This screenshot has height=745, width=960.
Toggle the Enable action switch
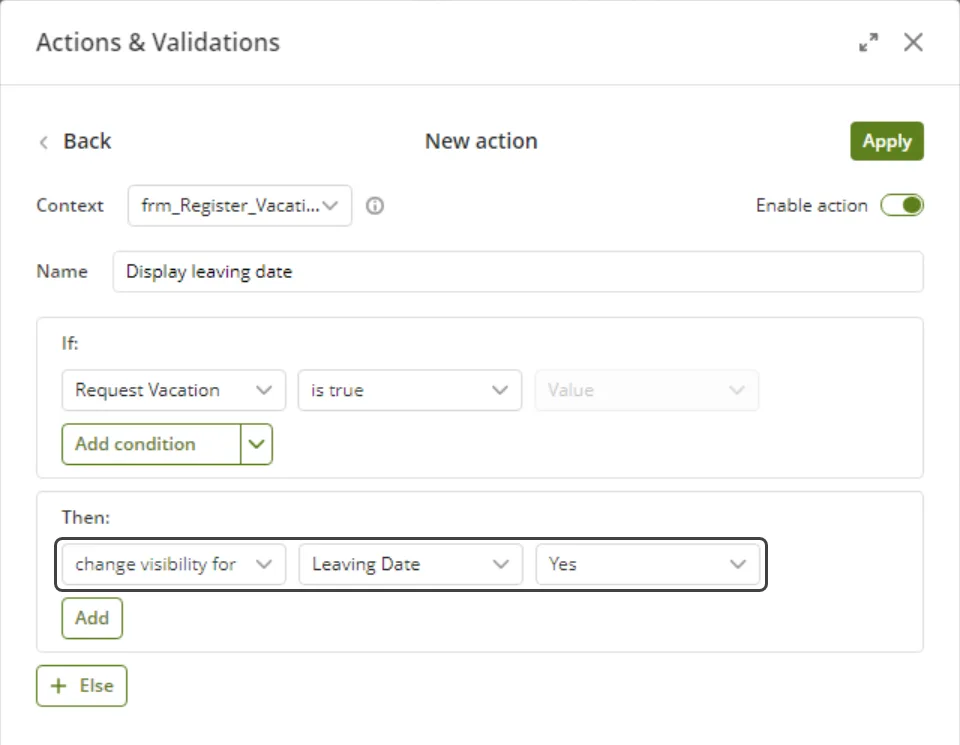[902, 205]
